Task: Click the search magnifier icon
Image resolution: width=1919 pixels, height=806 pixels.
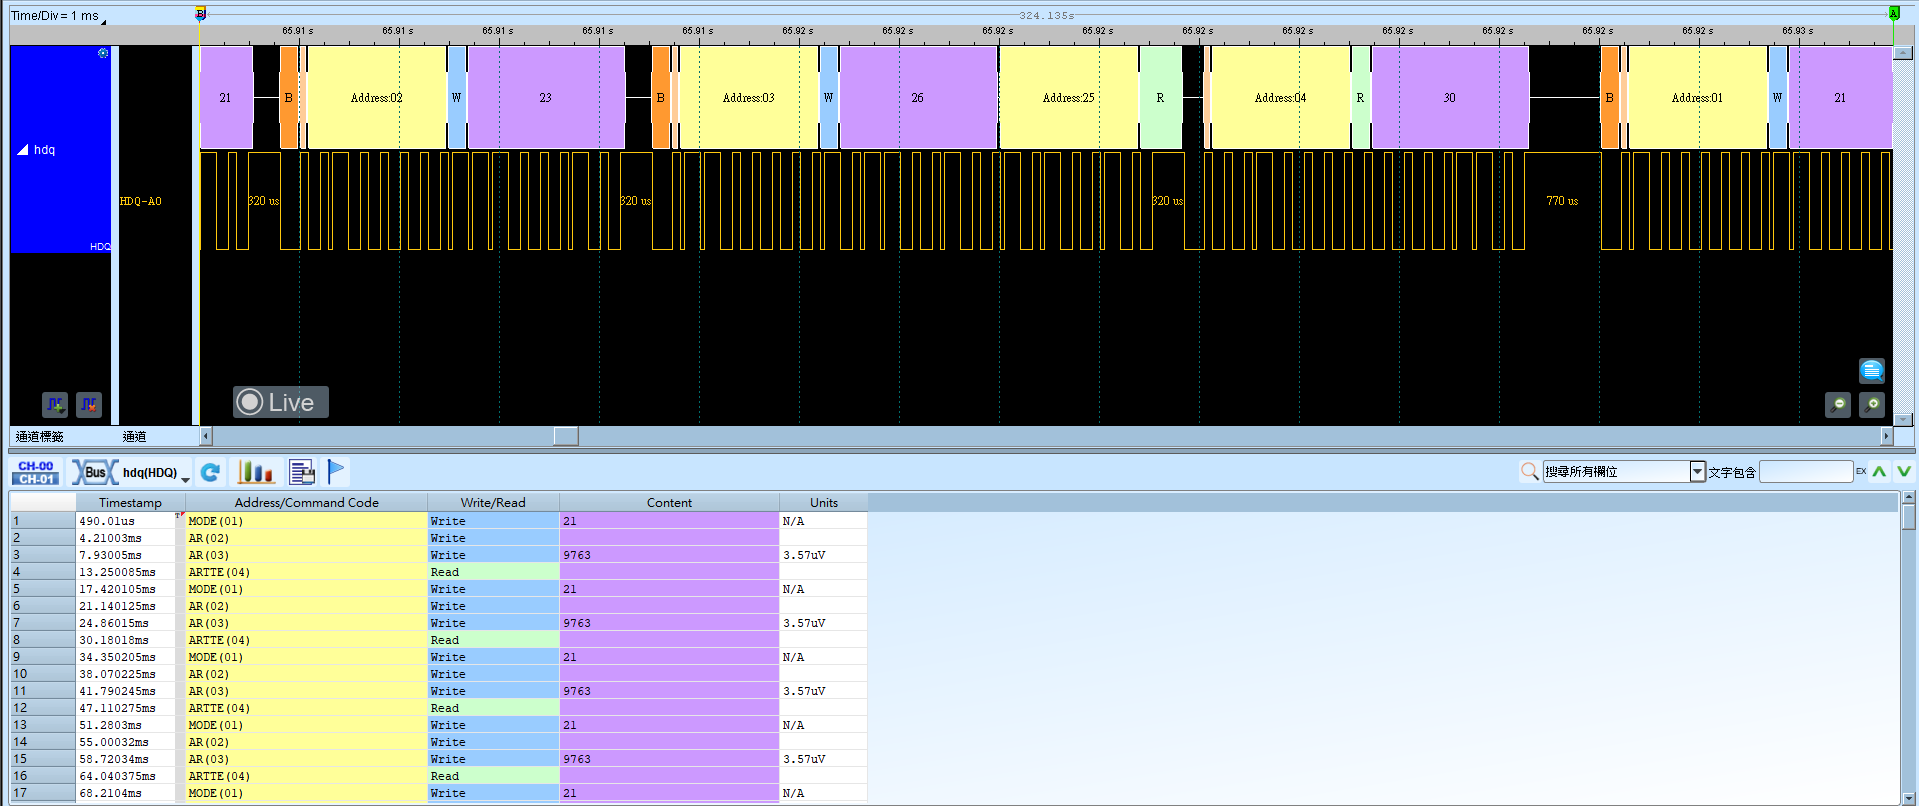Action: coord(1529,471)
